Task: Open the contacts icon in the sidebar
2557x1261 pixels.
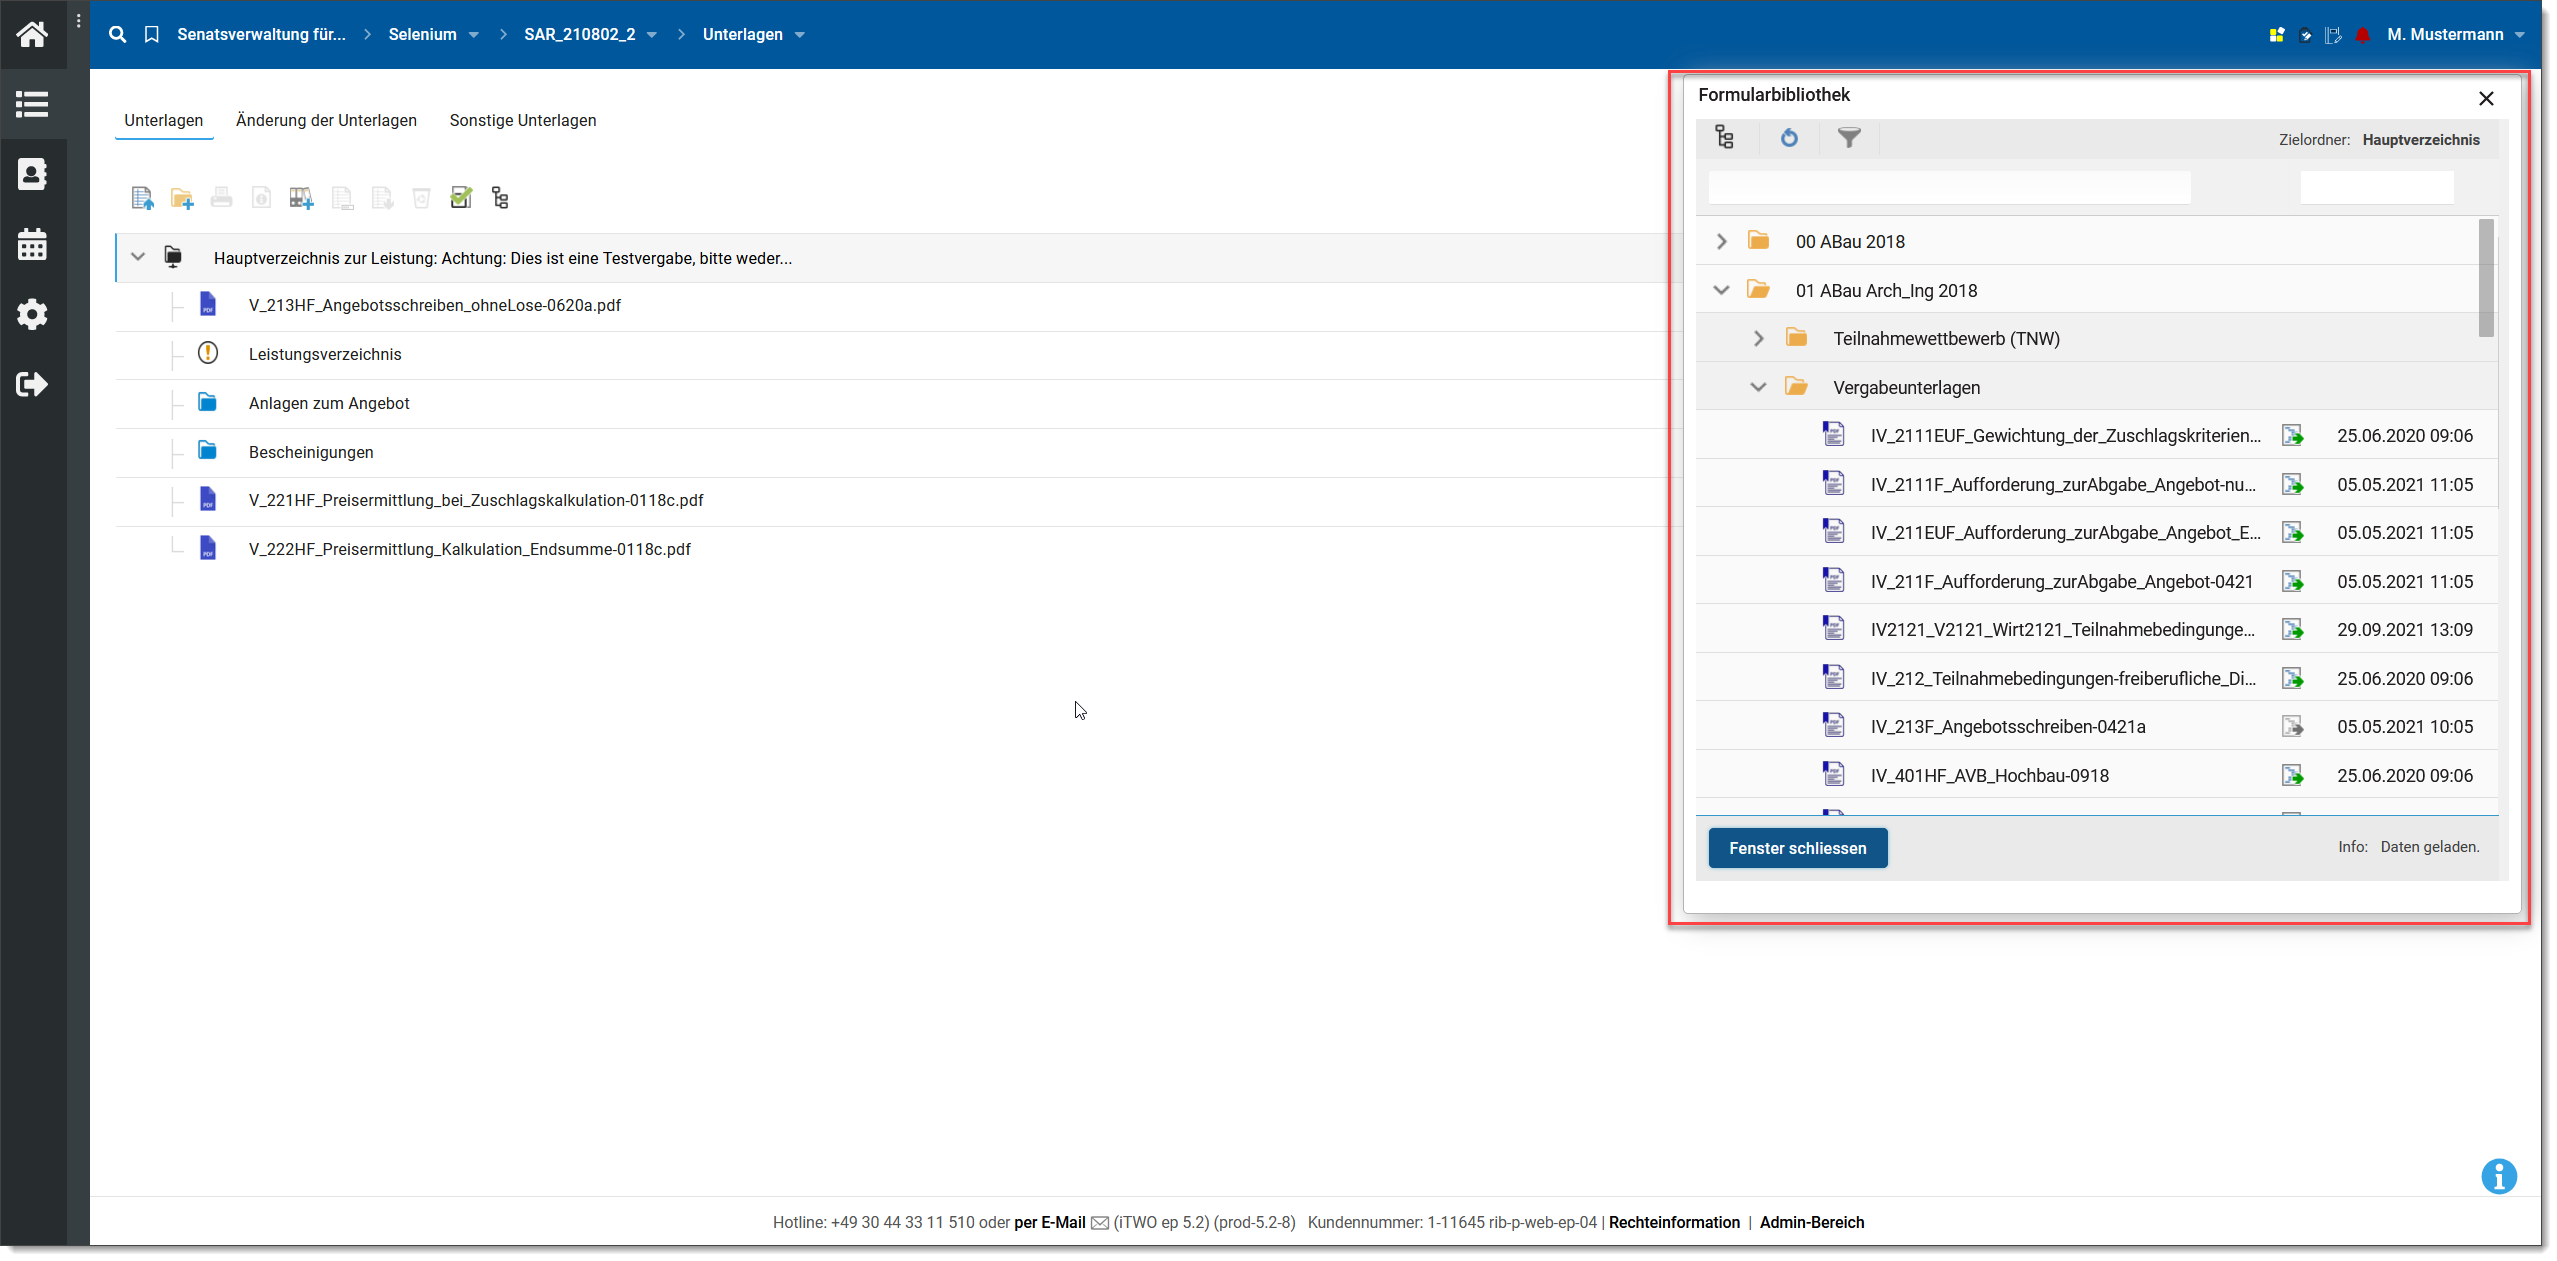Action: coord(32,174)
